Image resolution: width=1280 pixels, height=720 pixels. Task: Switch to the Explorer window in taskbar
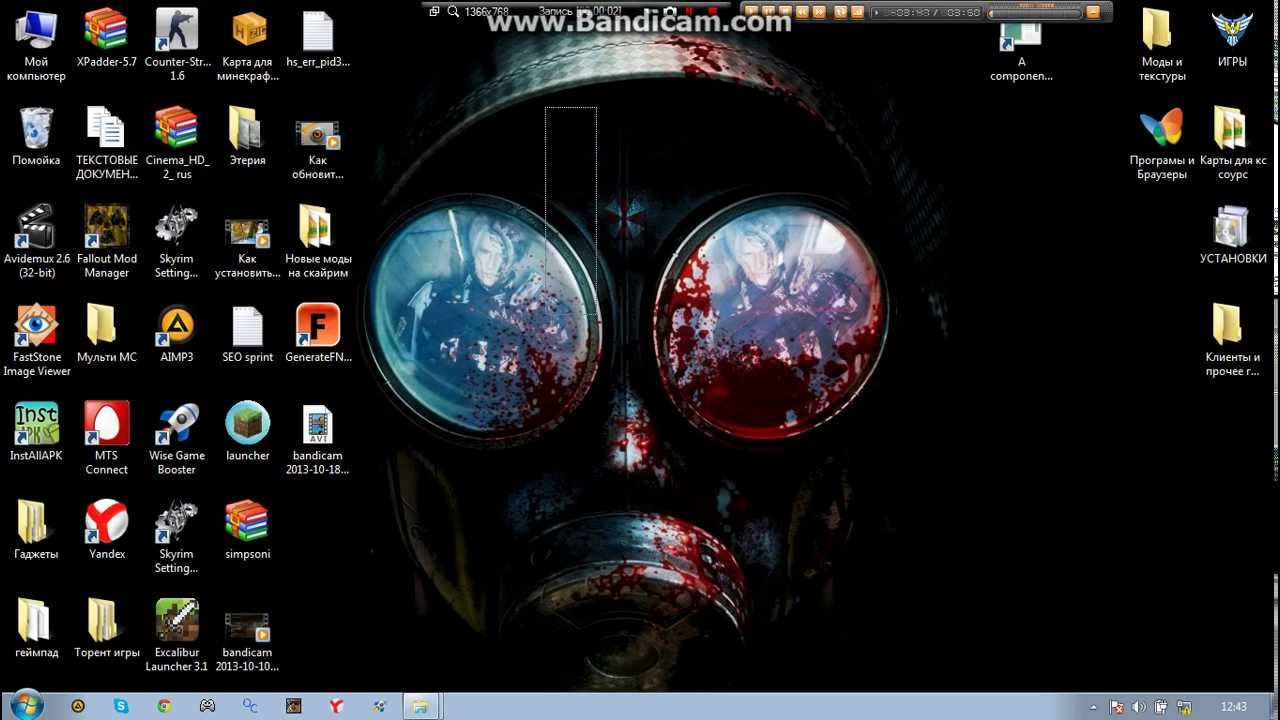click(421, 706)
